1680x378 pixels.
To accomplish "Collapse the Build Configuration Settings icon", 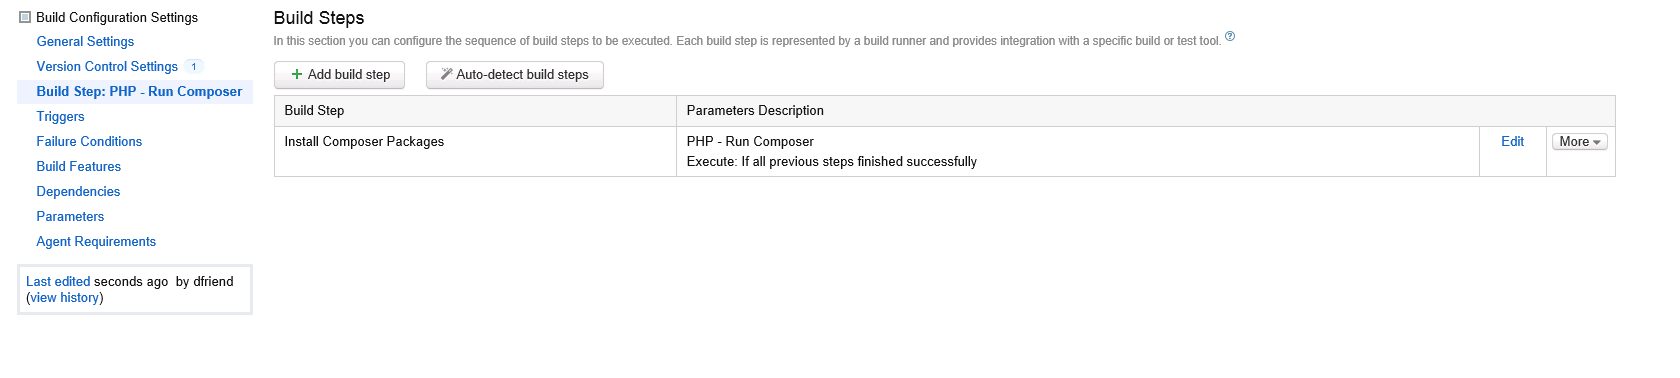I will tap(25, 17).
